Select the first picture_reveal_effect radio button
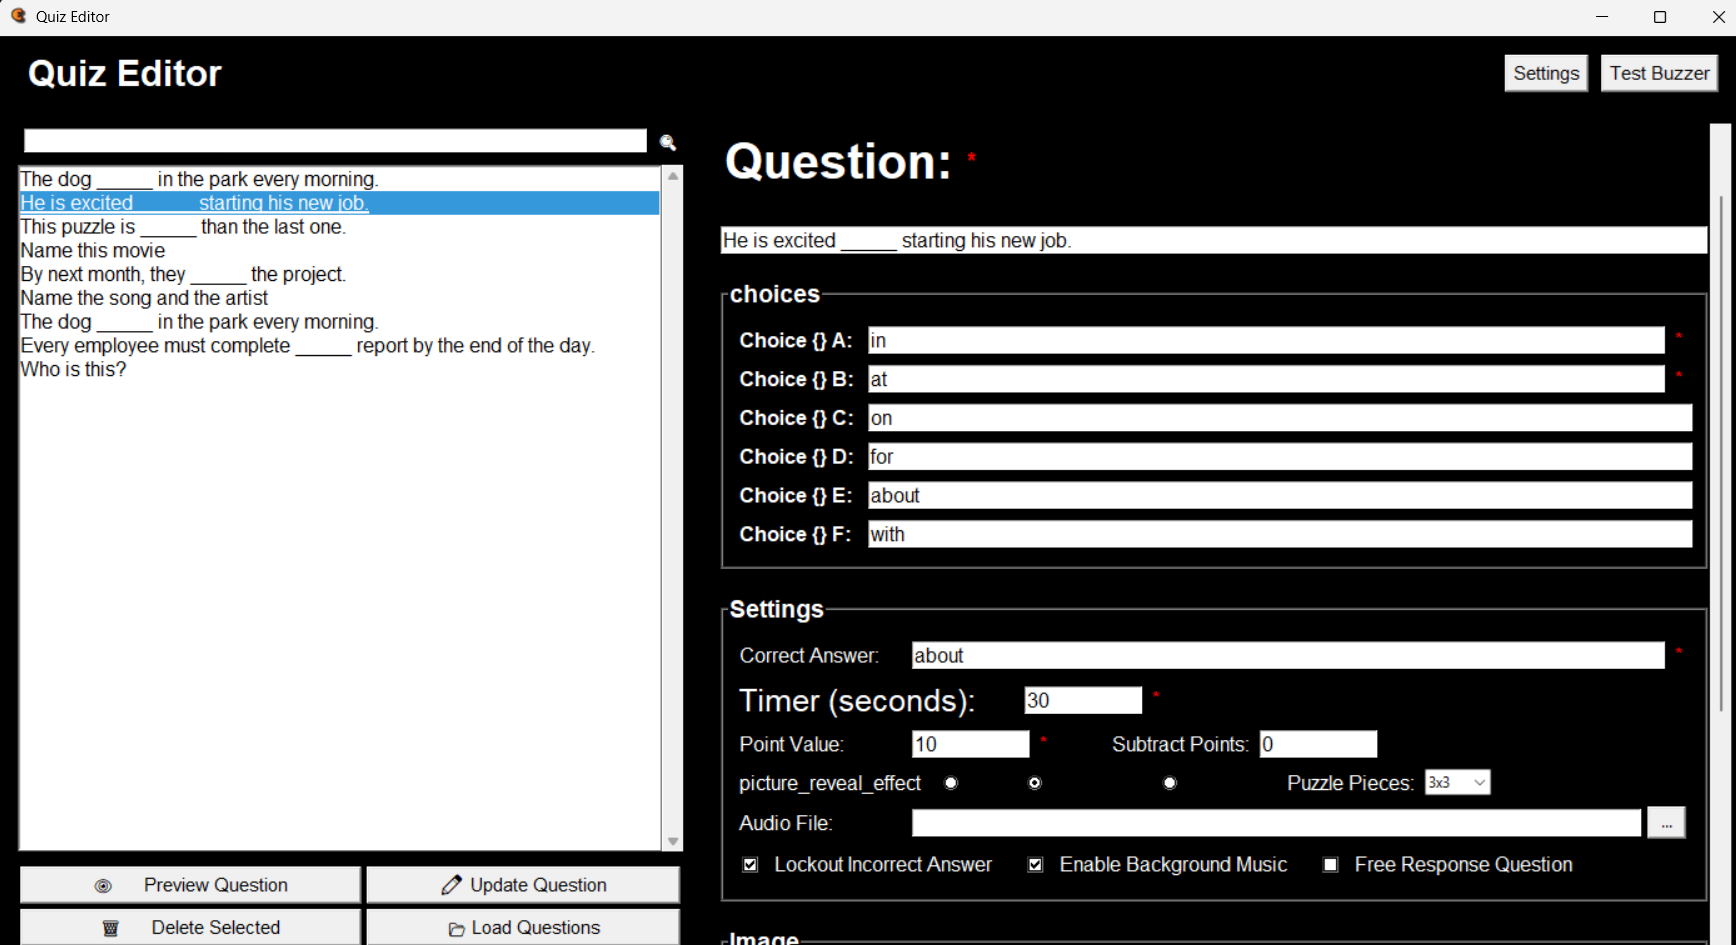The image size is (1736, 945). pyautogui.click(x=951, y=783)
